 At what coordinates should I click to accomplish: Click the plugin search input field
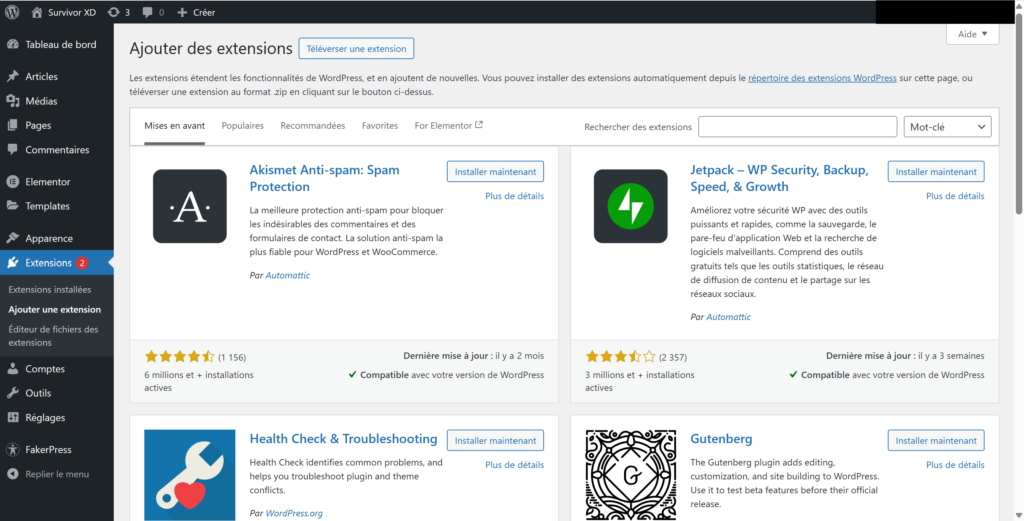pos(797,127)
